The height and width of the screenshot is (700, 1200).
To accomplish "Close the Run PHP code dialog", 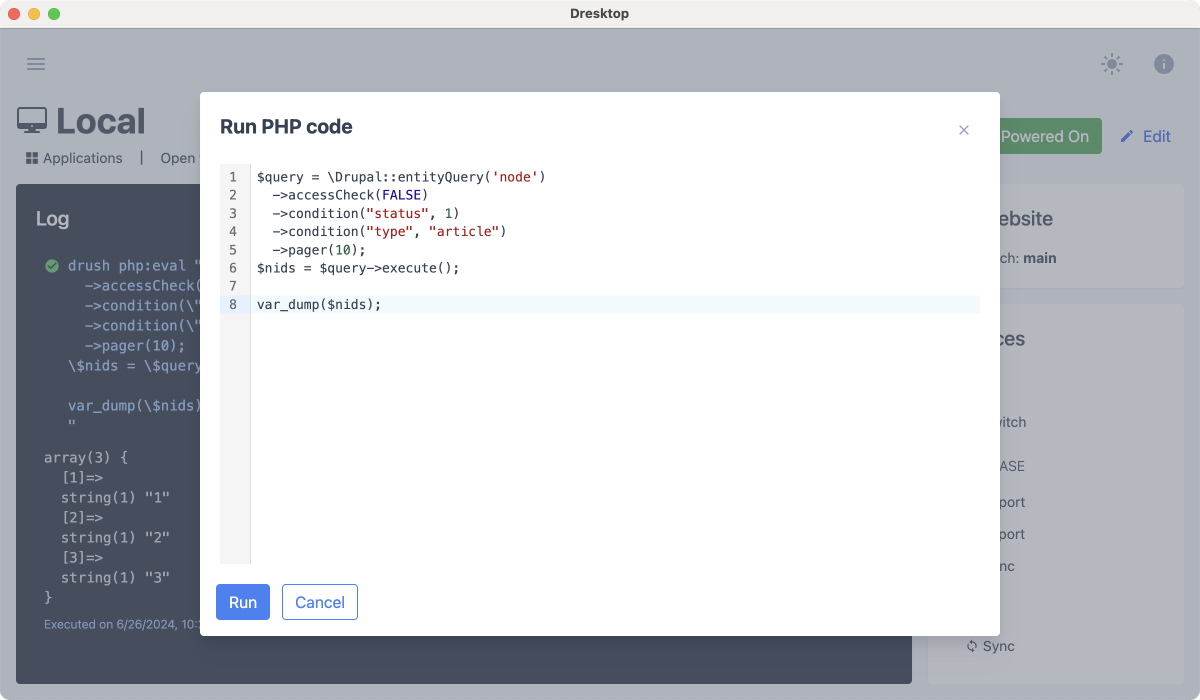I will (x=963, y=130).
